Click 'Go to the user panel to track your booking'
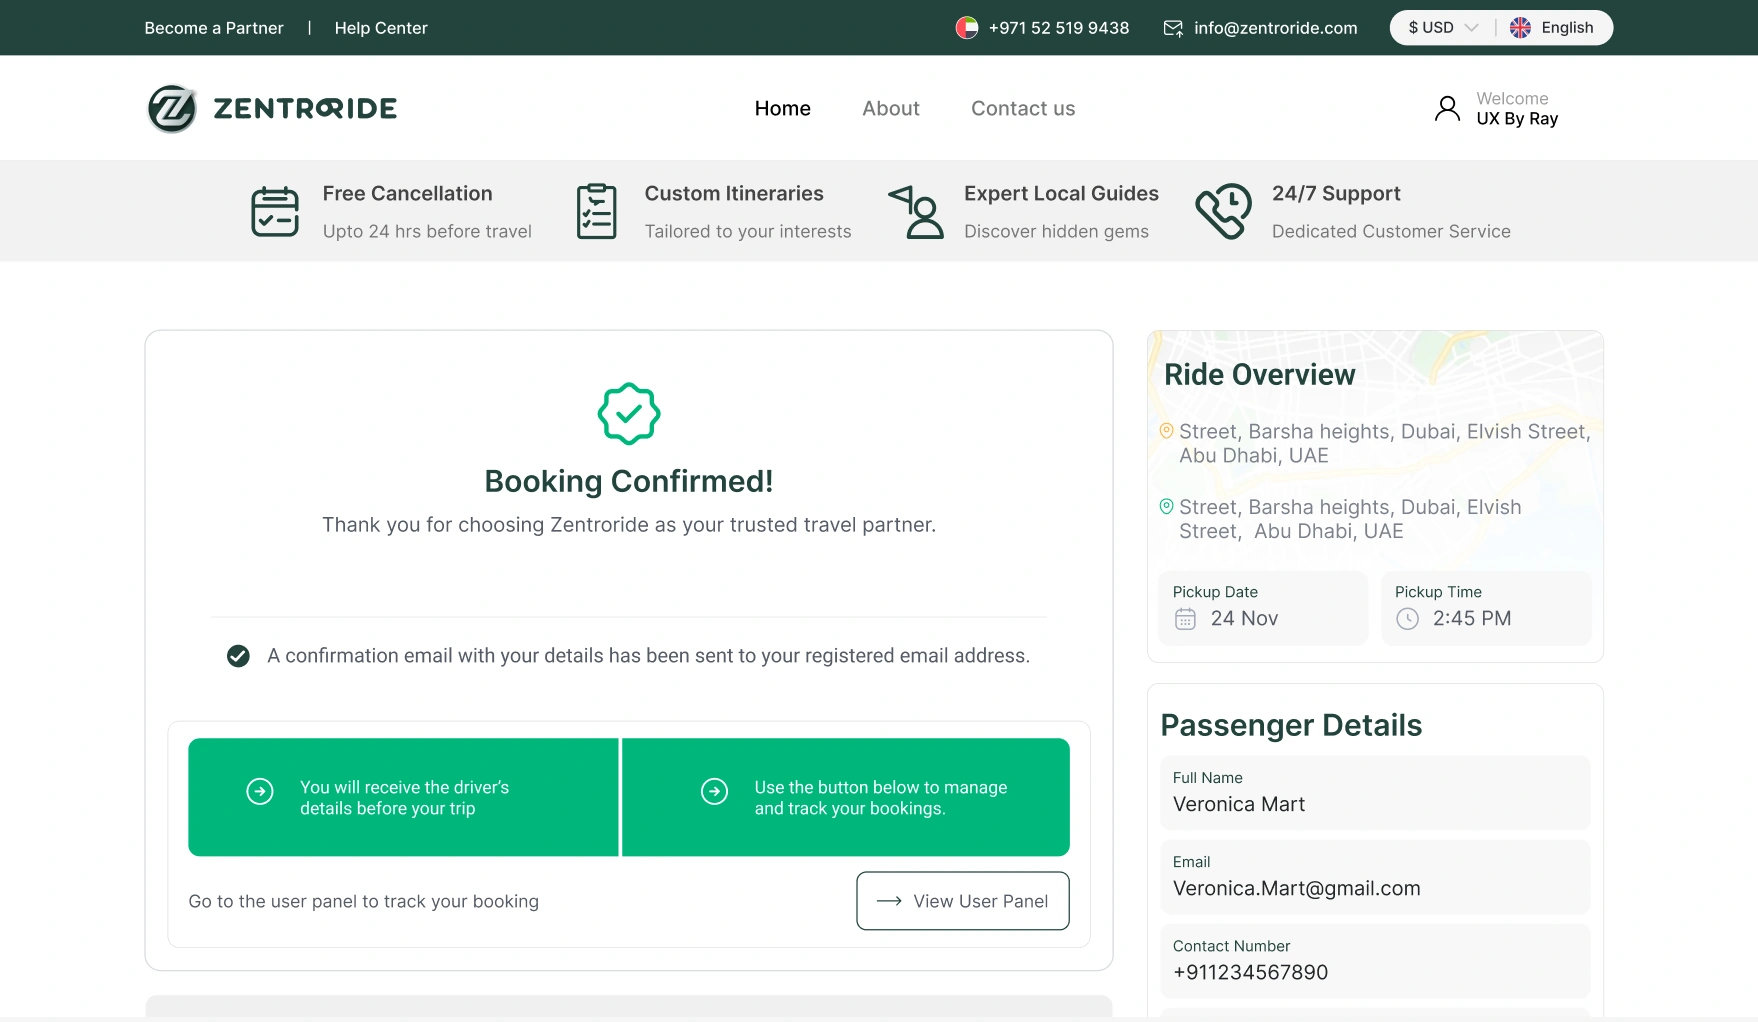Viewport: 1758px width, 1022px height. [364, 901]
